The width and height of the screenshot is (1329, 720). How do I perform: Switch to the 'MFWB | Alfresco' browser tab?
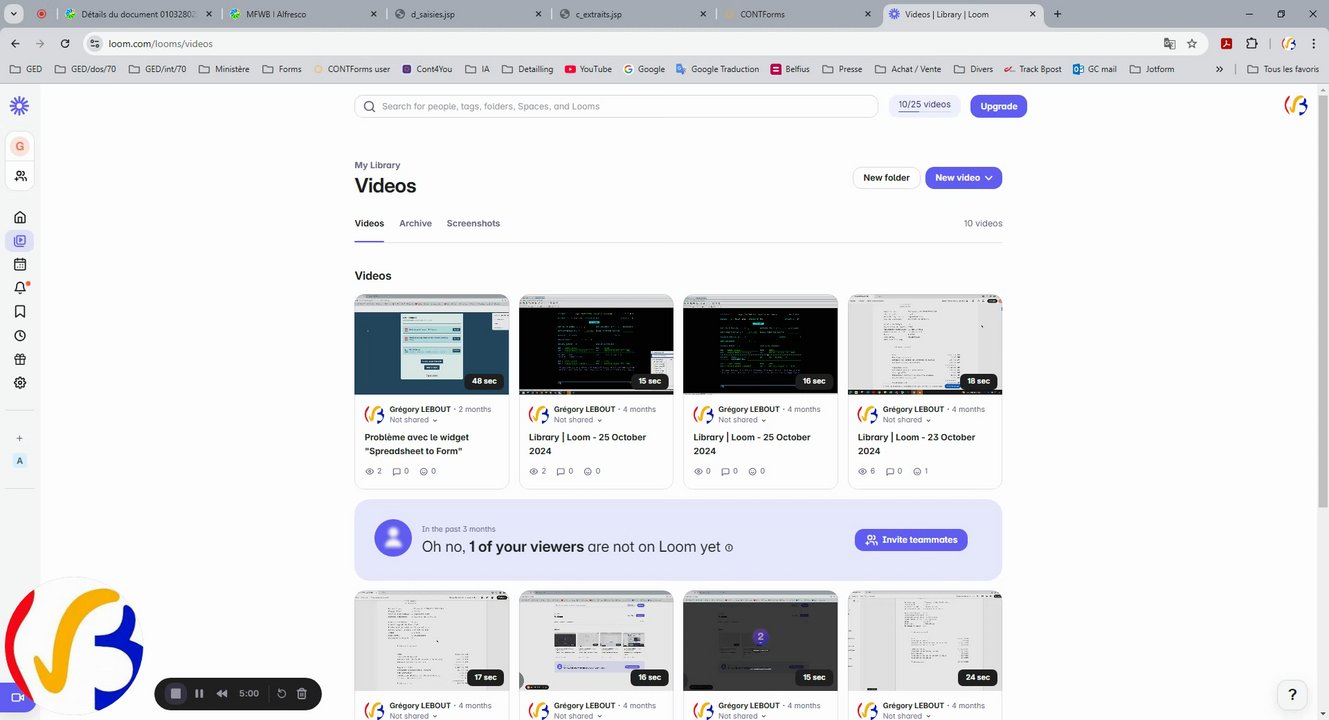pos(304,14)
